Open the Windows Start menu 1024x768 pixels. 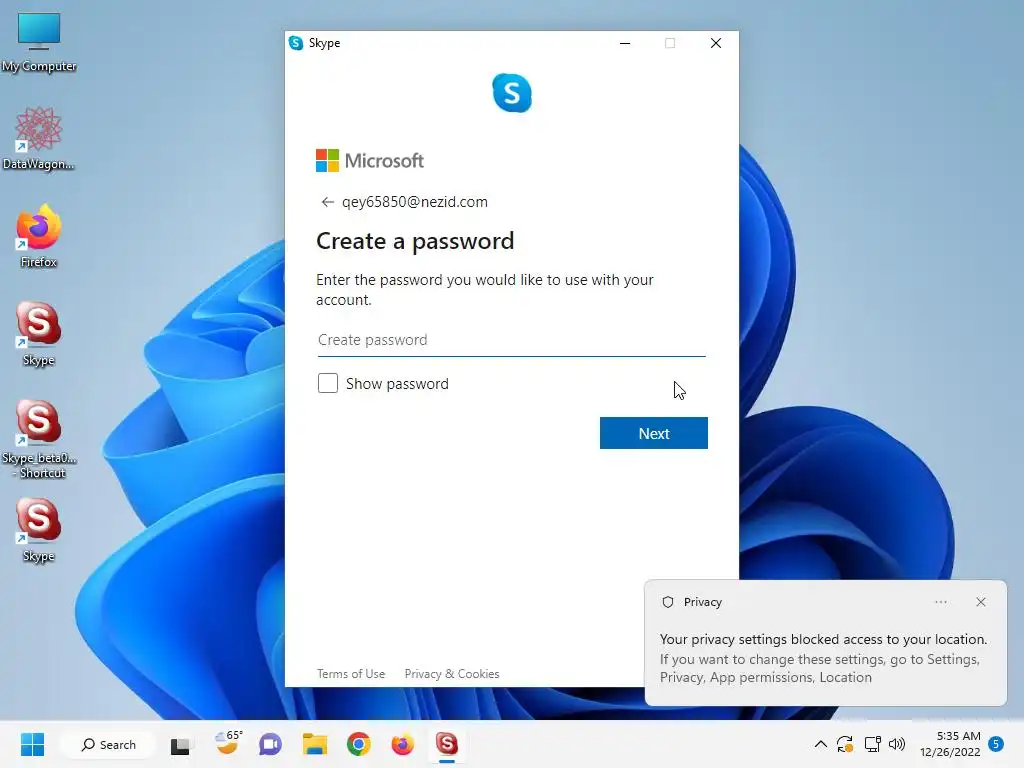(x=33, y=744)
